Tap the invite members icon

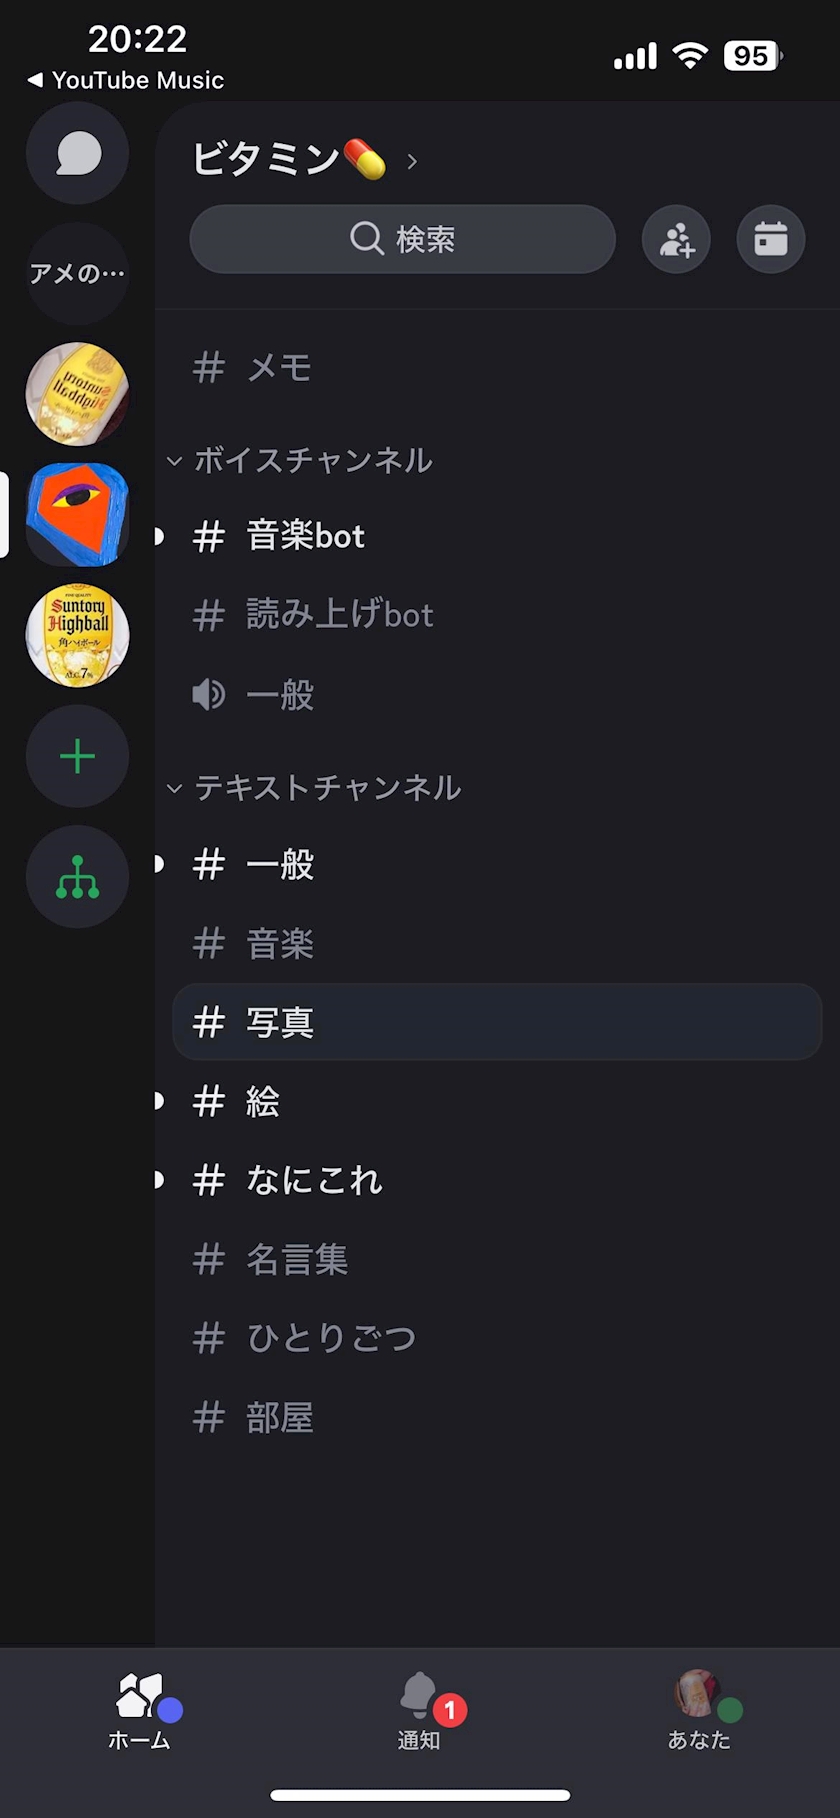pos(676,240)
